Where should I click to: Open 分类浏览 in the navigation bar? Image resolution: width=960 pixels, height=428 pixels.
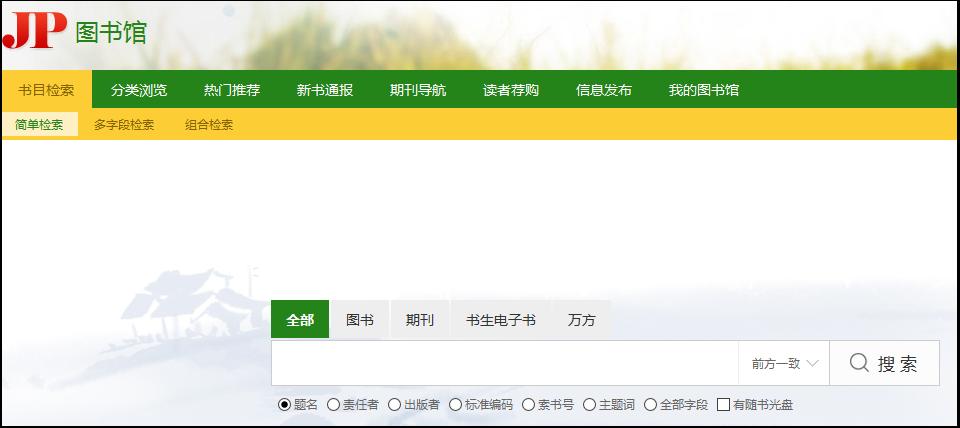click(x=139, y=90)
